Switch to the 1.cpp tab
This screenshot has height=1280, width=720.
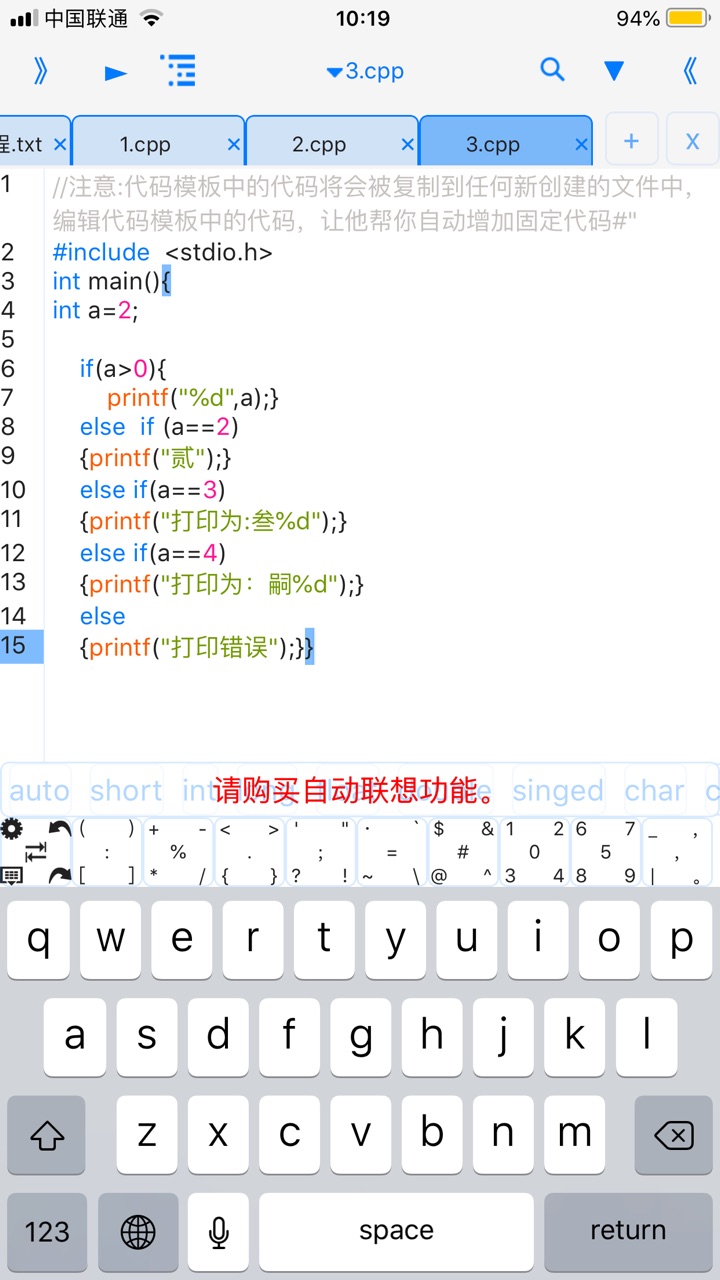[x=146, y=144]
